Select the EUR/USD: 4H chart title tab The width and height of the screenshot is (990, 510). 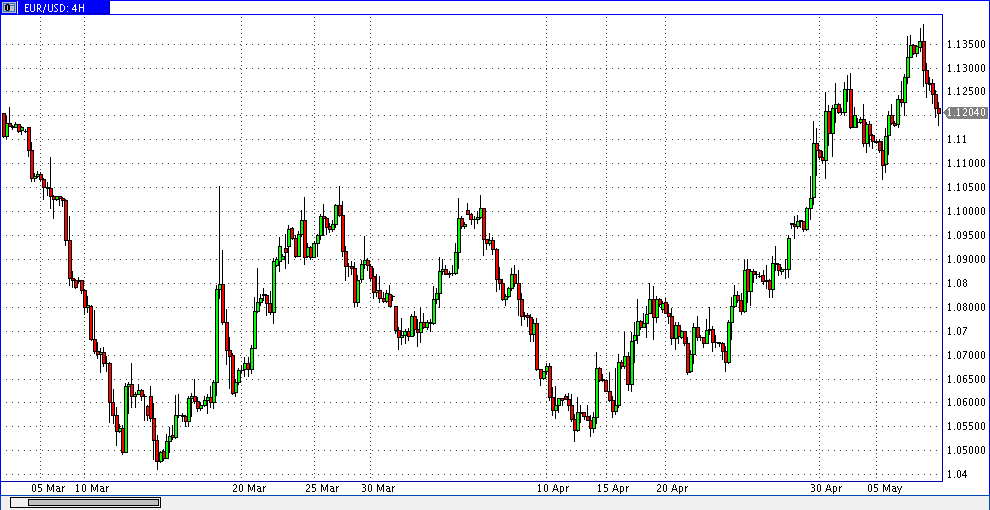click(x=56, y=8)
